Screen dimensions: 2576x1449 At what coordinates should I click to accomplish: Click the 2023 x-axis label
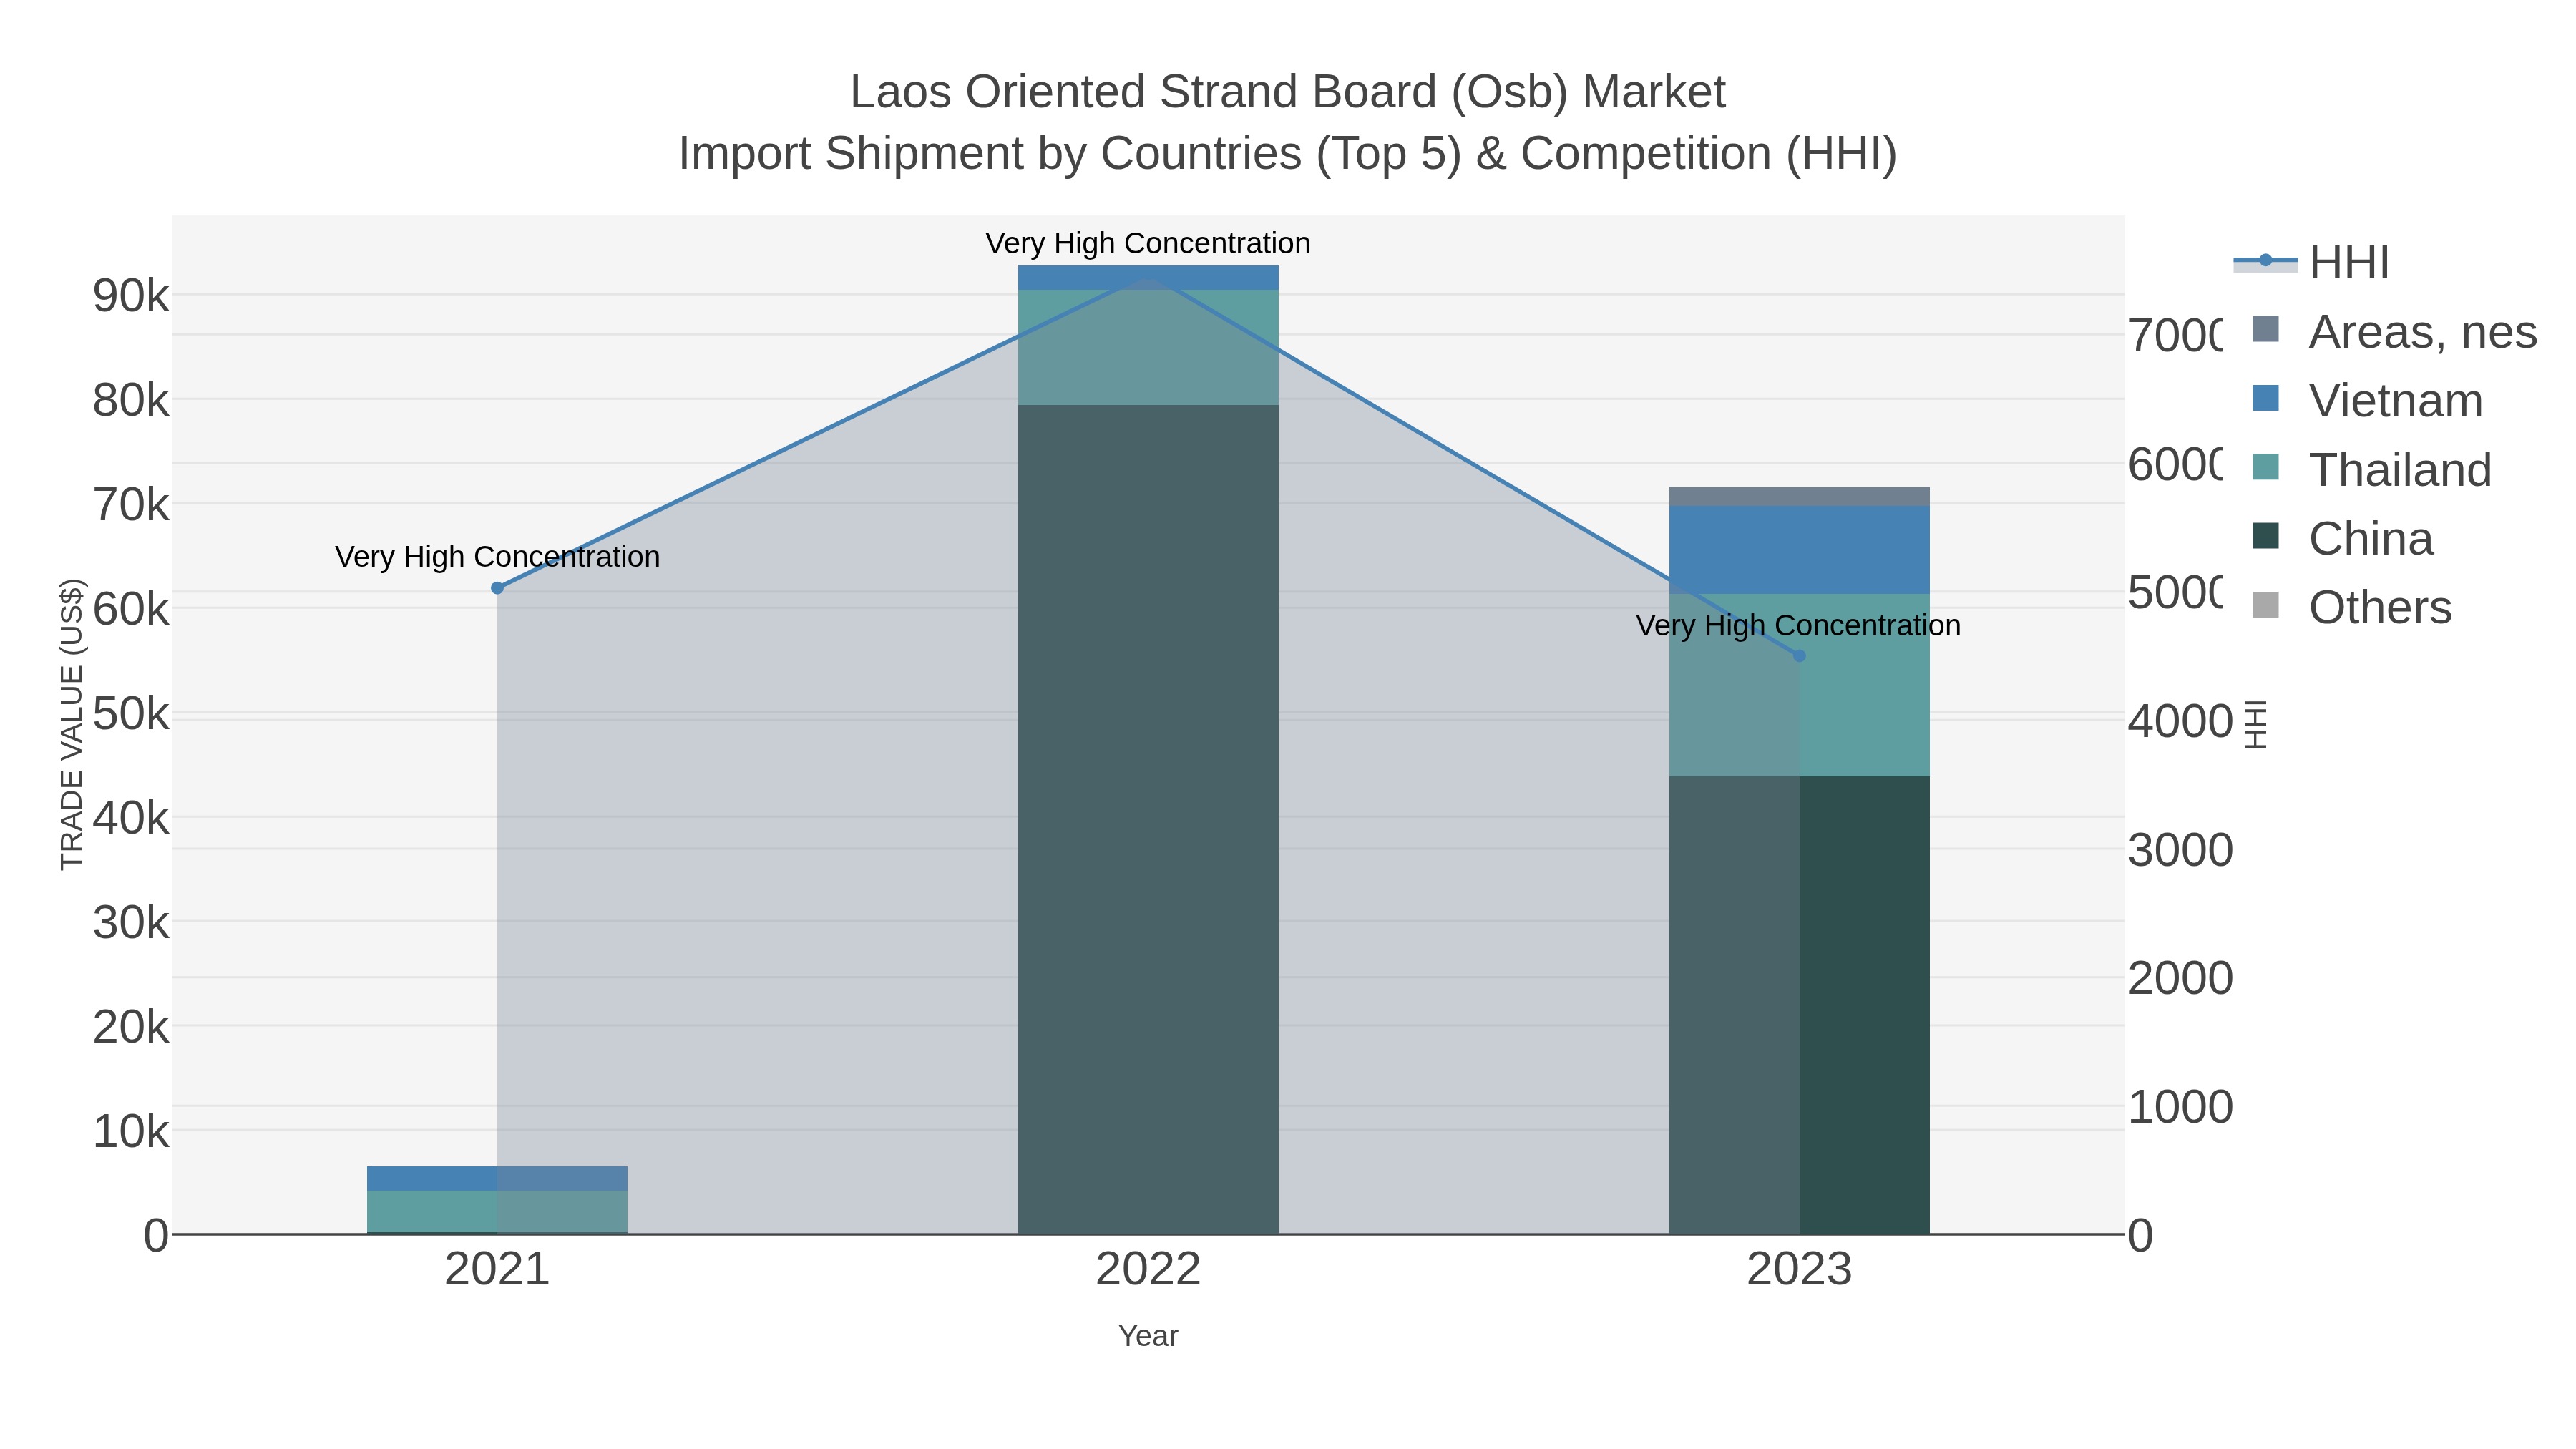[x=1799, y=1270]
